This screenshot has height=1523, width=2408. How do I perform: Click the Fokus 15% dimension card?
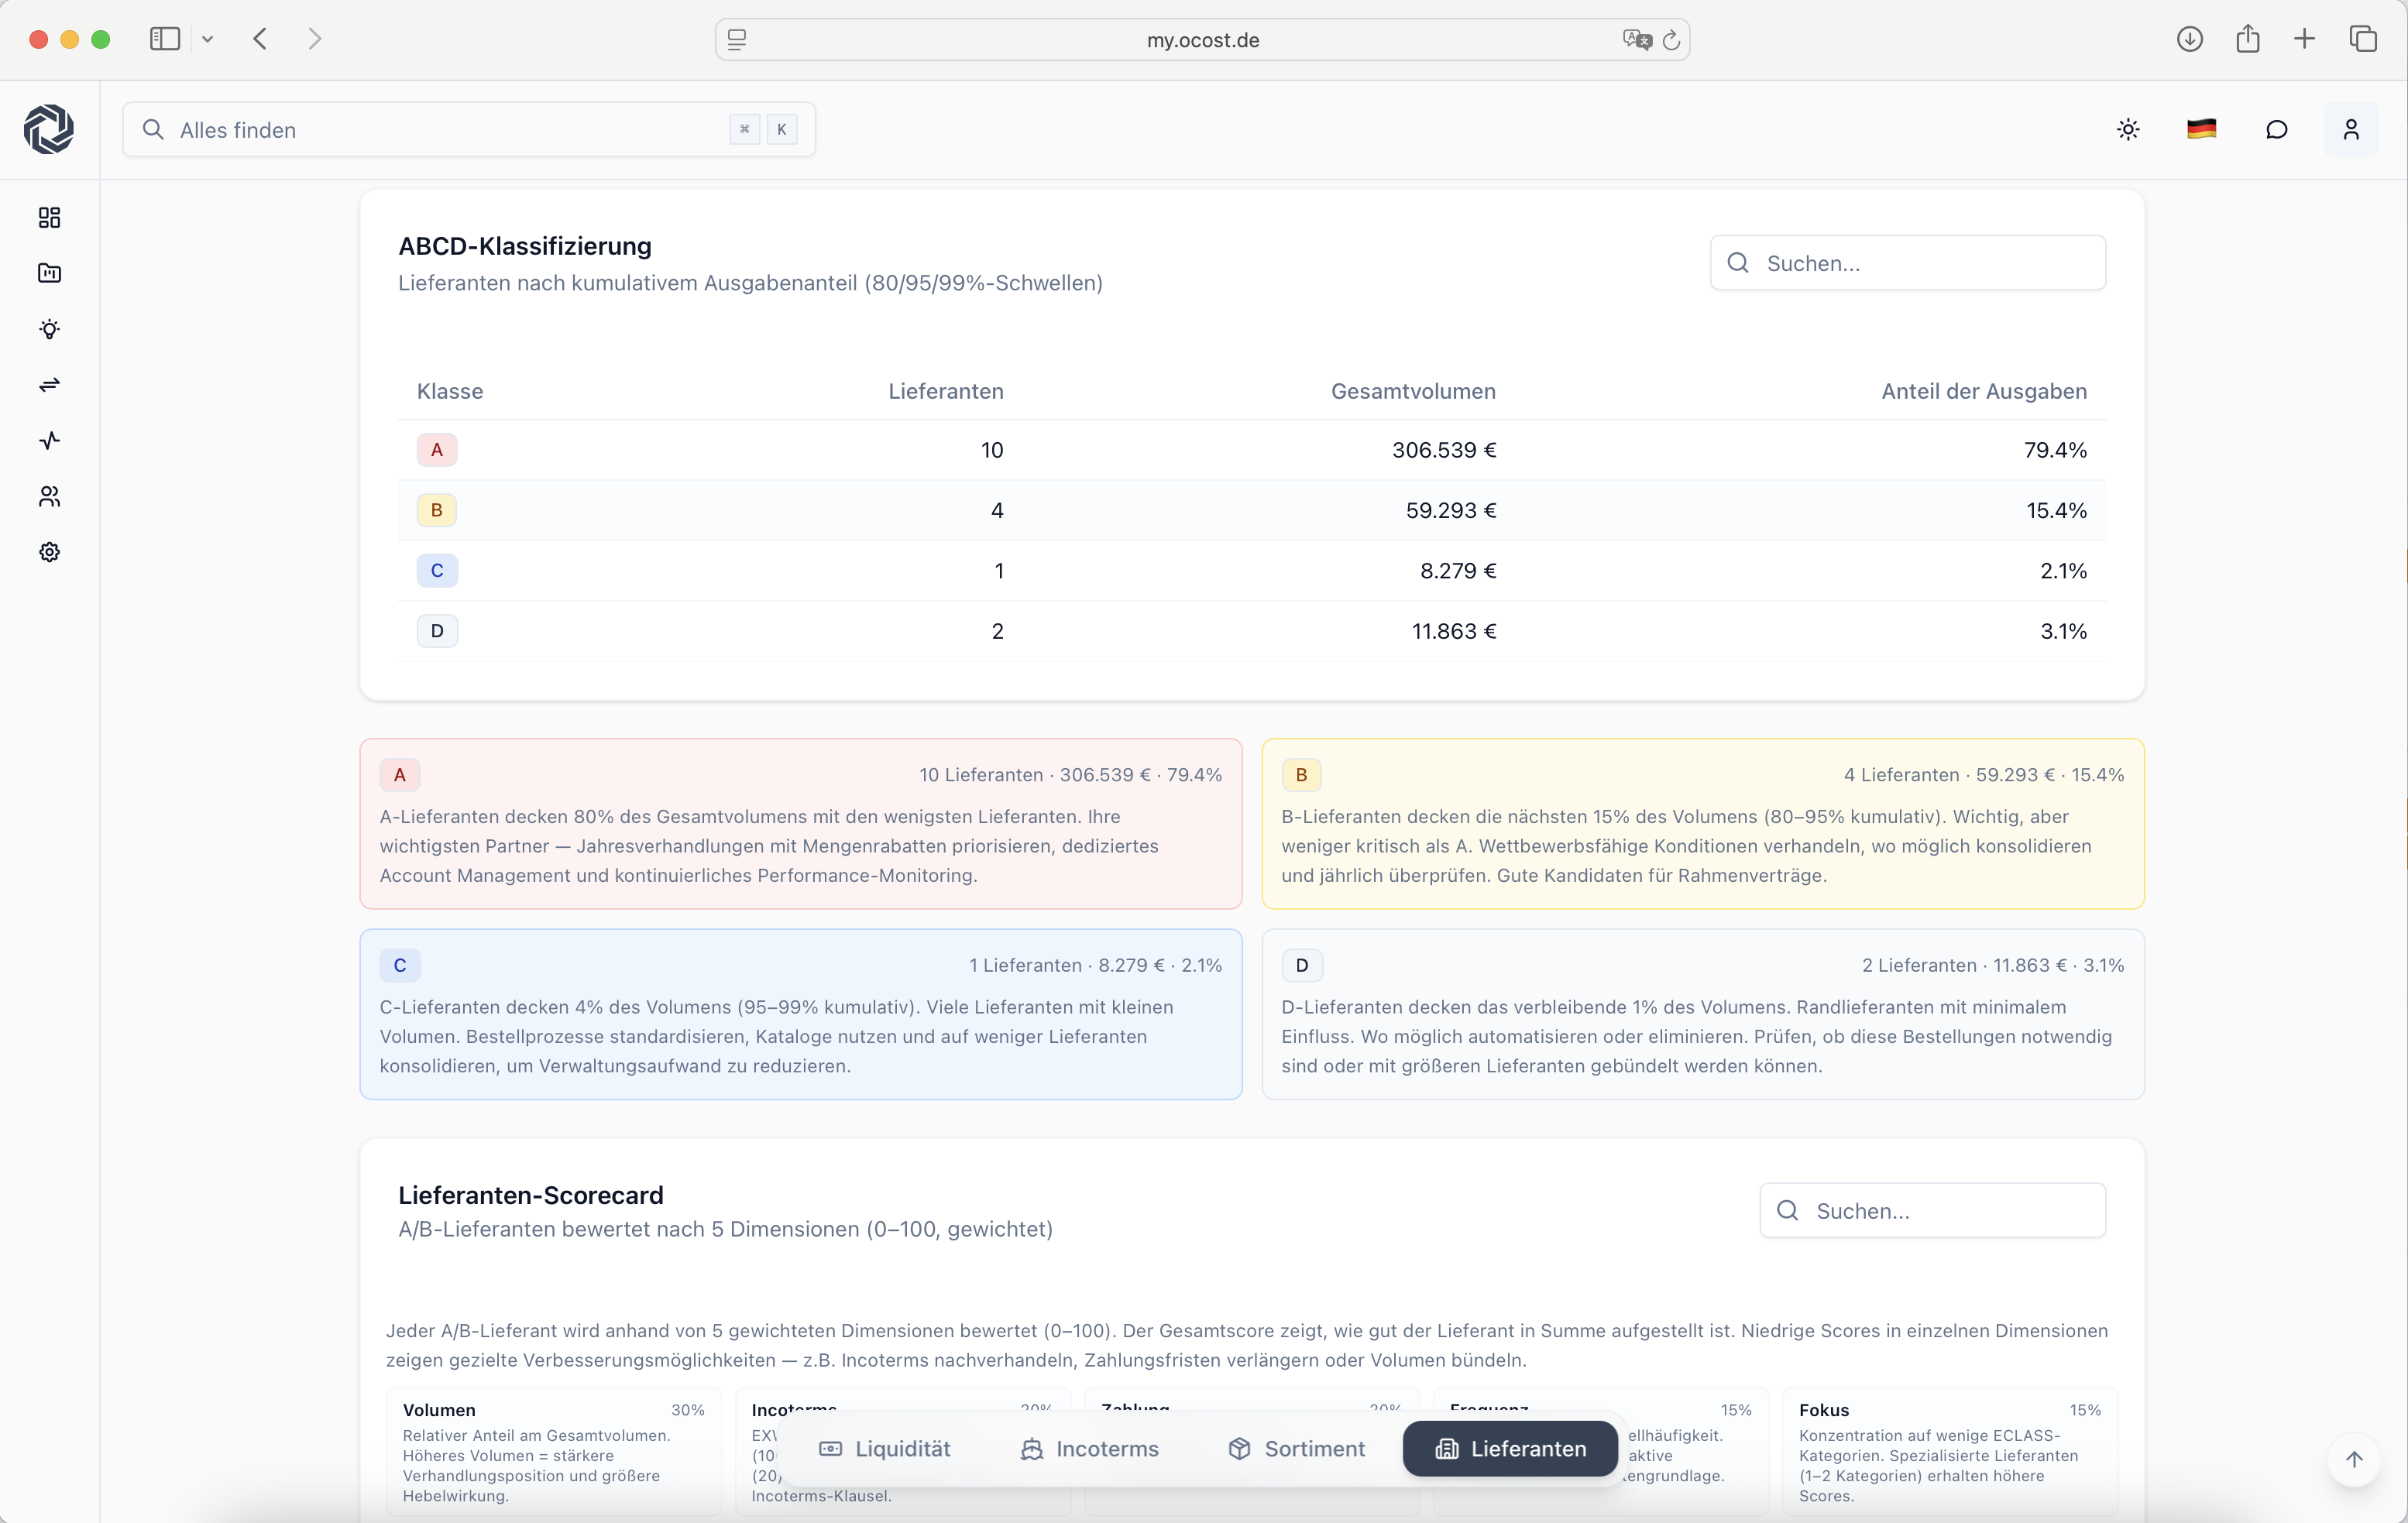[1950, 1451]
